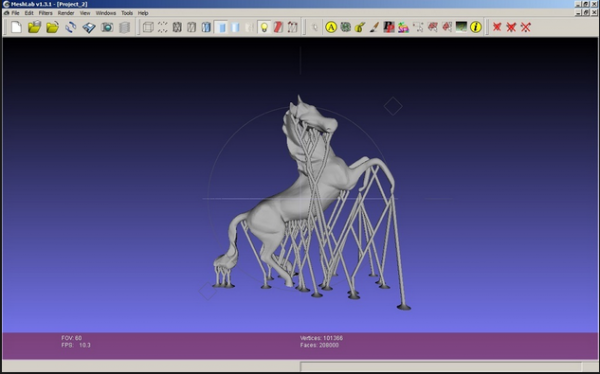Show mesh info with yellow i icon
This screenshot has width=600, height=374.
(476, 27)
